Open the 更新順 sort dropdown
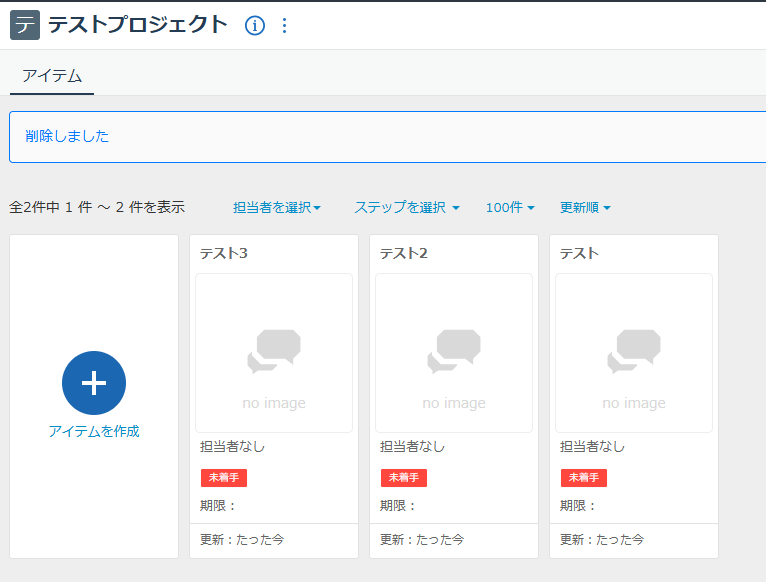The image size is (766, 582). (x=585, y=207)
